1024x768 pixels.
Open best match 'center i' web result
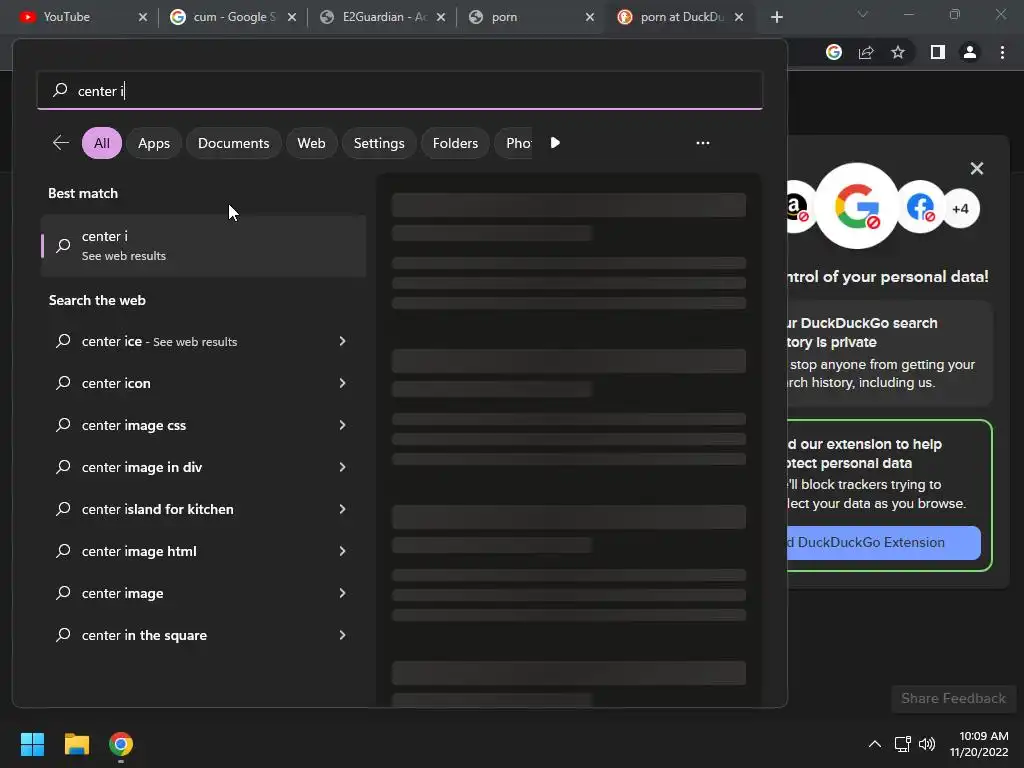(203, 246)
